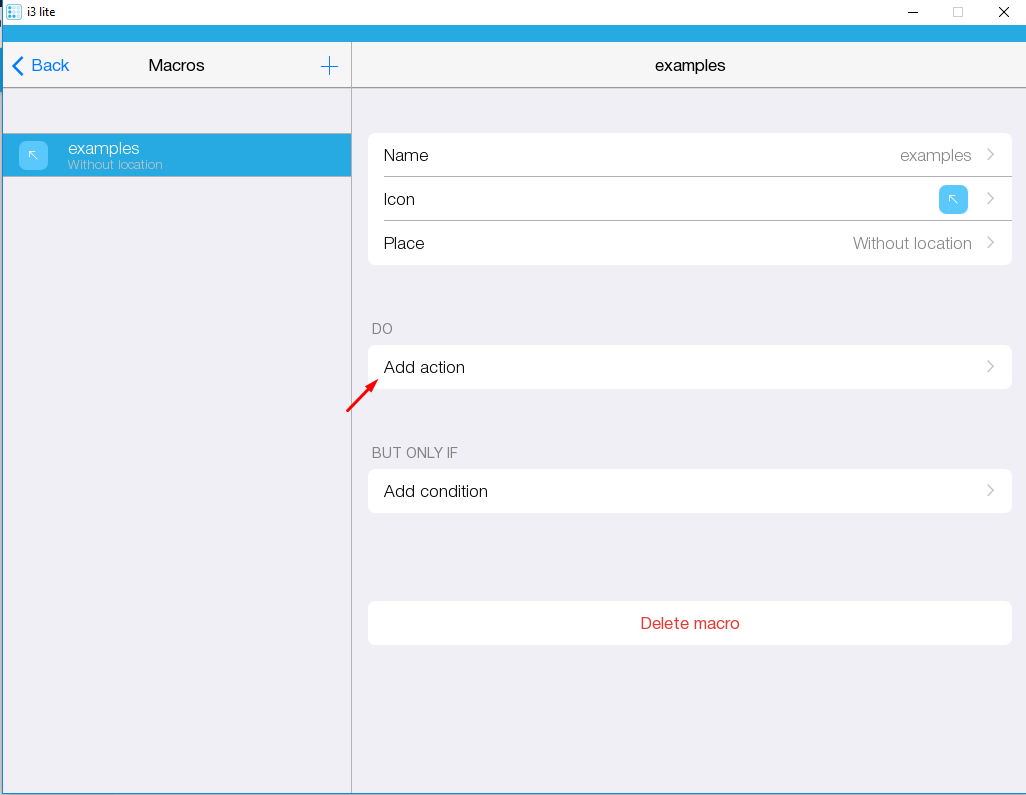Click Add condition under BUT ONLY IF
The width and height of the screenshot is (1026, 795).
pyautogui.click(x=436, y=491)
